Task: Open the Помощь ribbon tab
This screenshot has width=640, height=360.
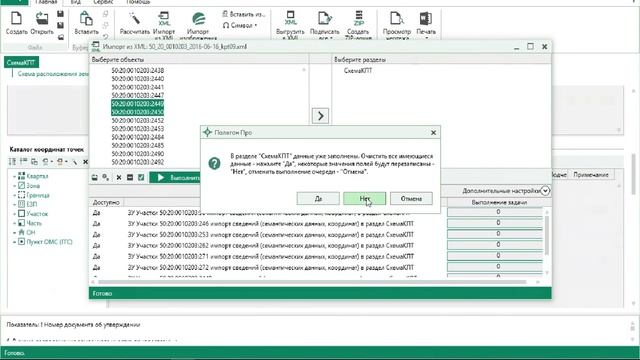Action: (138, 2)
